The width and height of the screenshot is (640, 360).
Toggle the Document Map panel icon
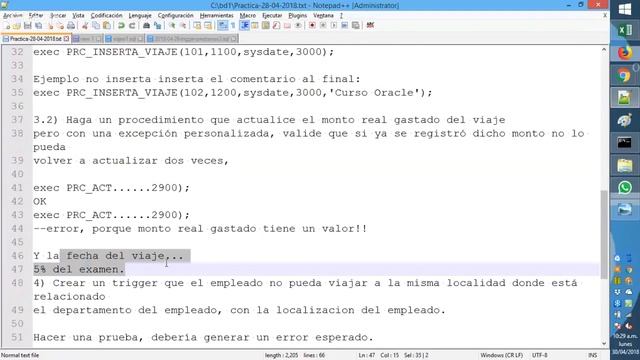pos(266,26)
